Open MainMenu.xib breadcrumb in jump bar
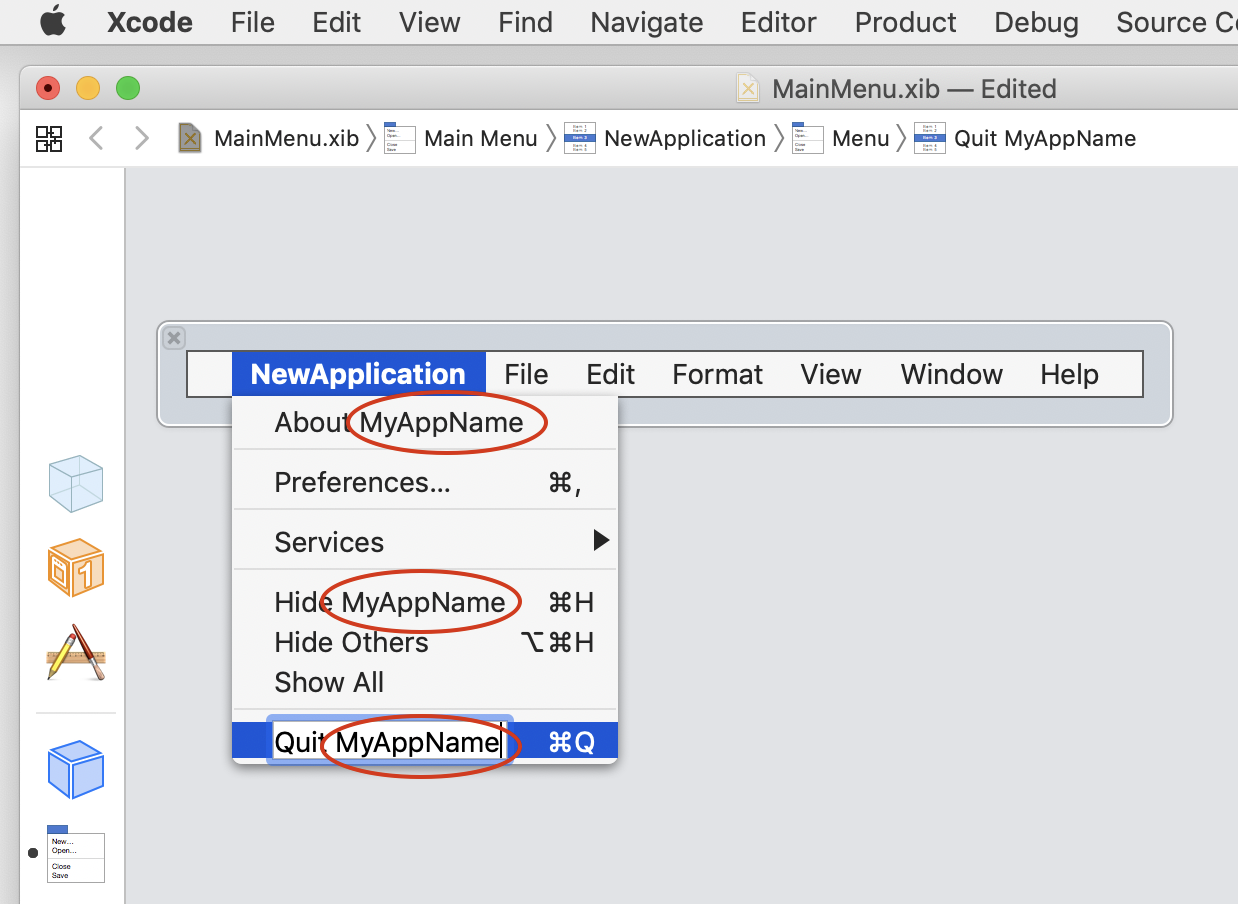The image size is (1238, 904). [268, 138]
